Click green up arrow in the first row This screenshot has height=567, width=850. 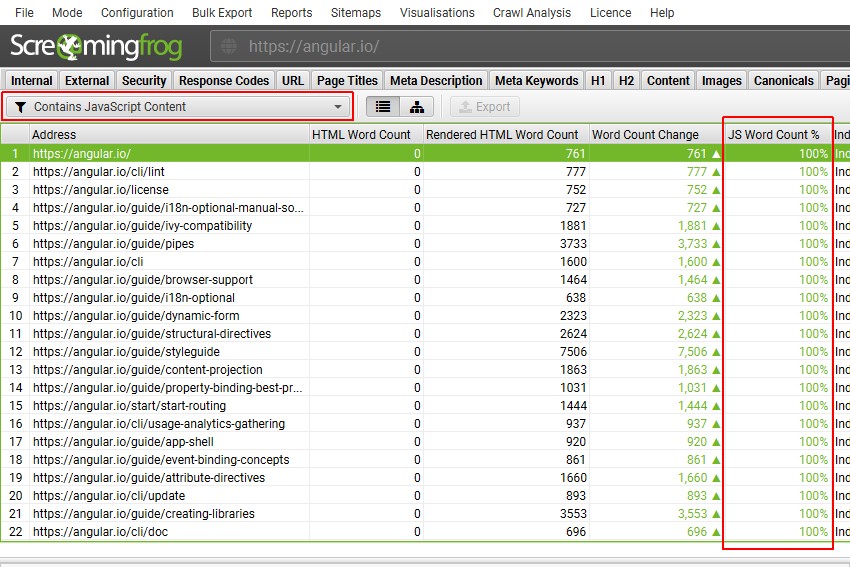pos(716,154)
